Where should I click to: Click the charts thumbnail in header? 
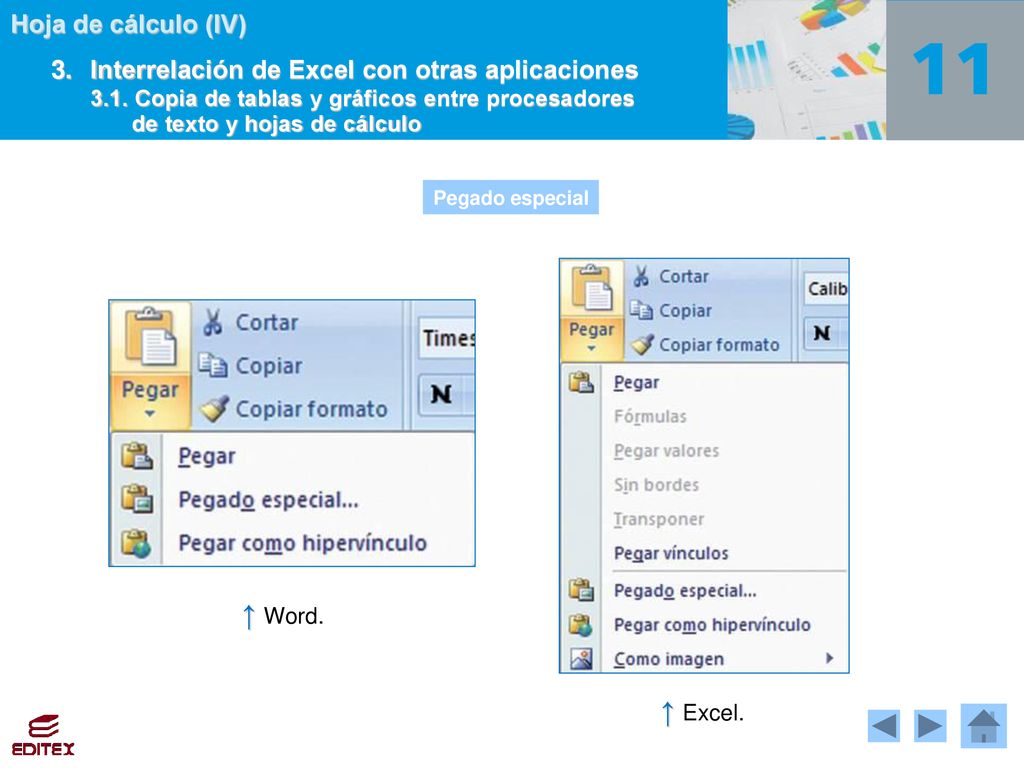pos(807,70)
